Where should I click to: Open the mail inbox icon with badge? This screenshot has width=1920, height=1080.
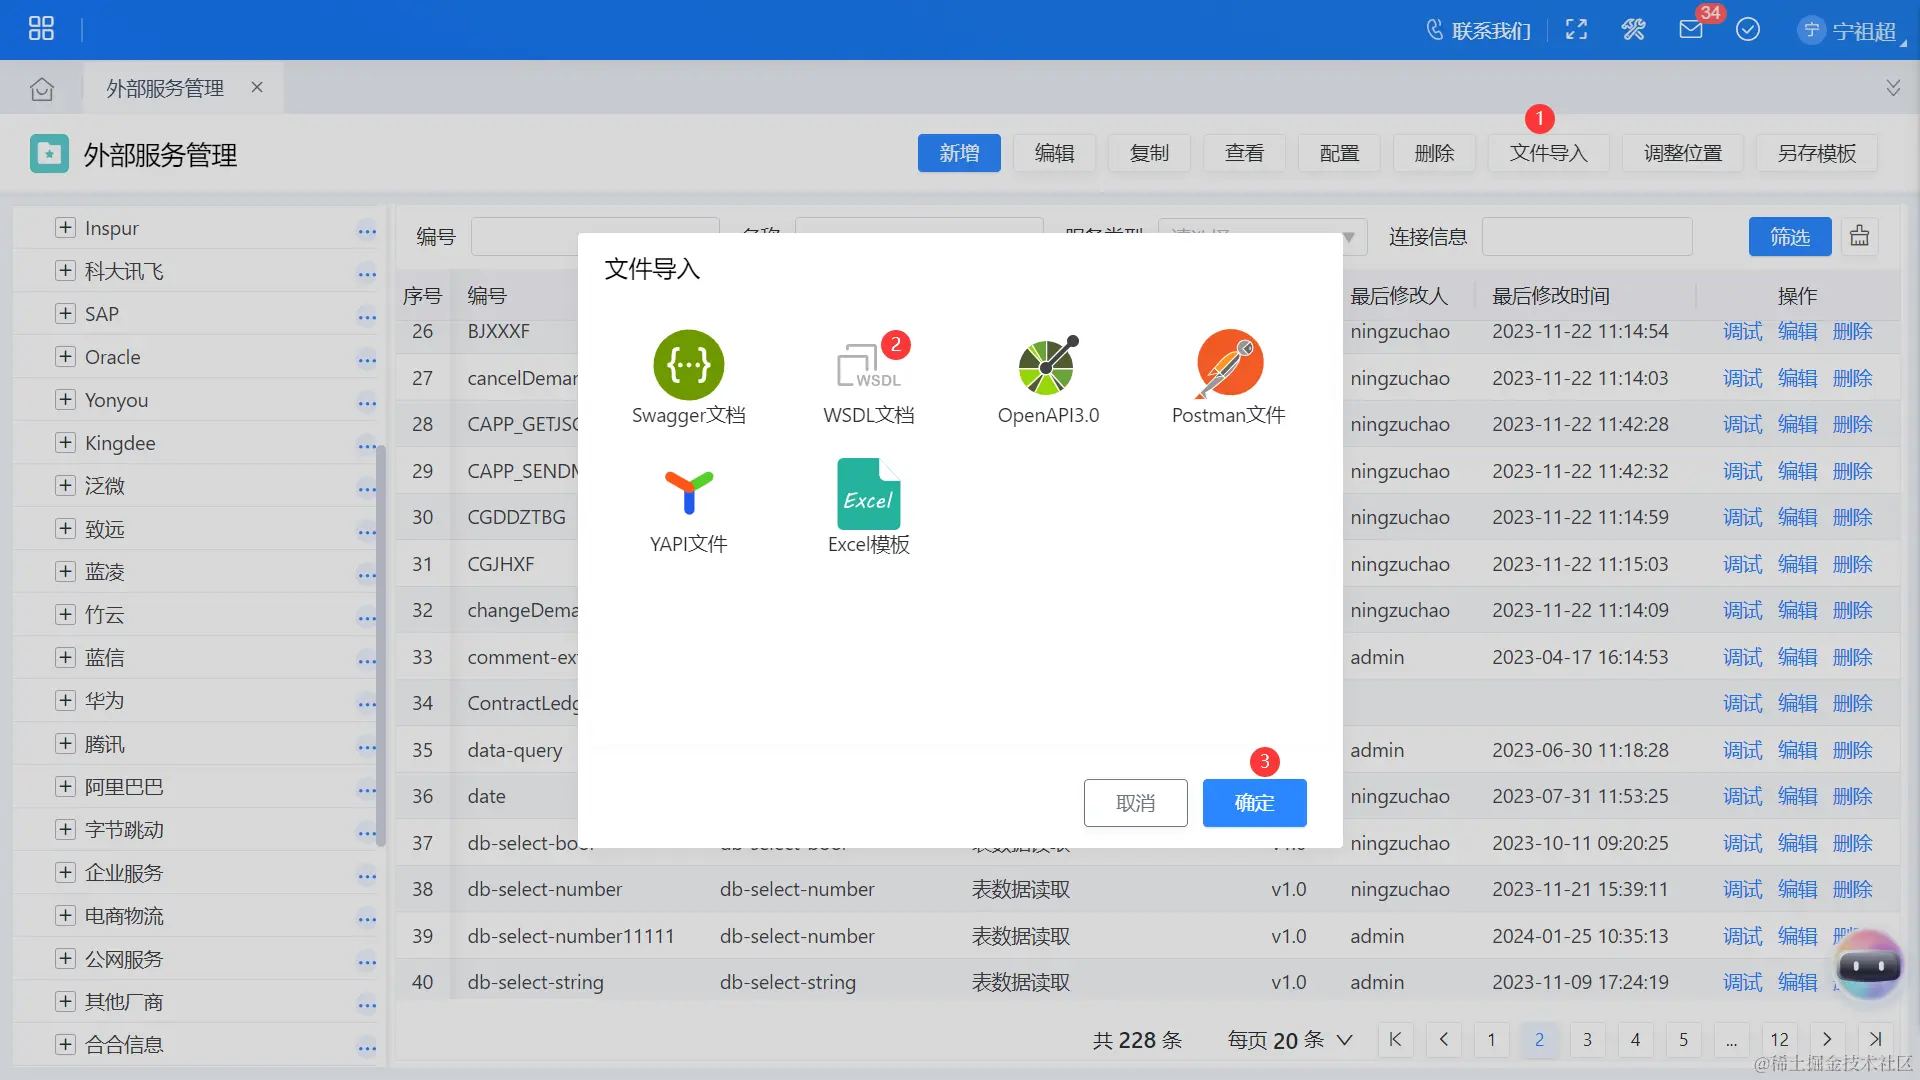coord(1690,30)
